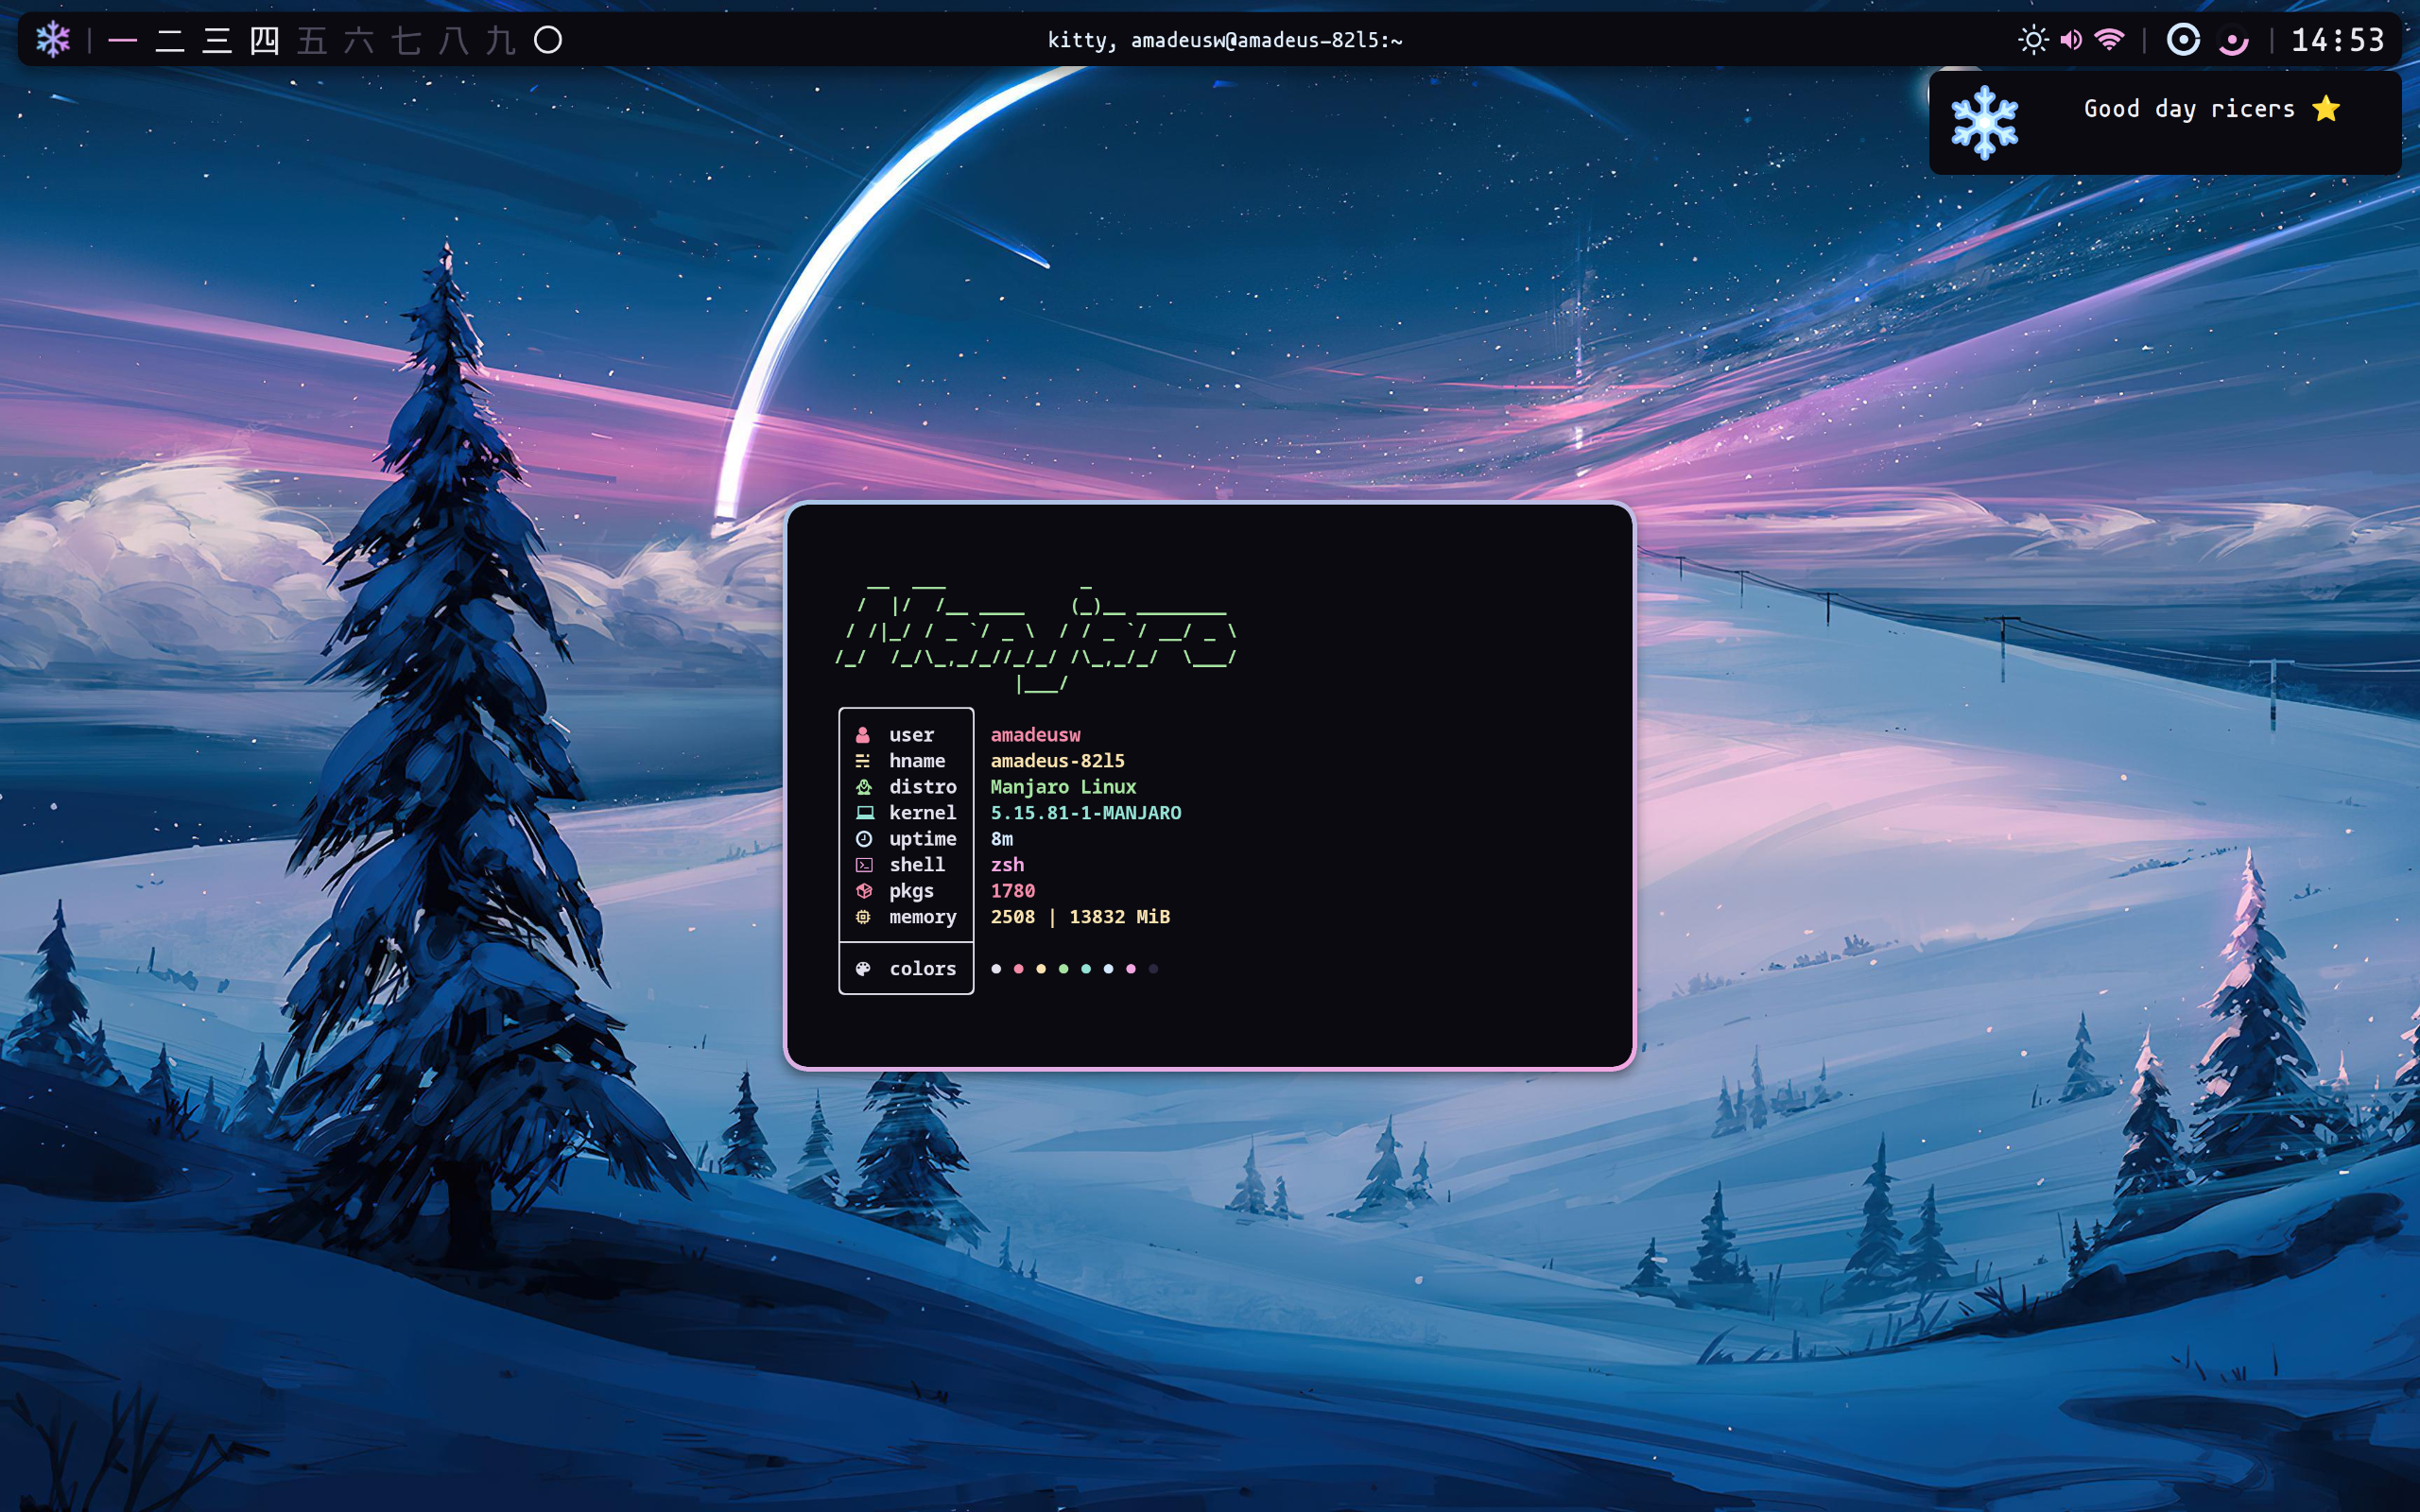This screenshot has width=2420, height=1512.
Task: Switch to workspace 九
Action: tap(500, 40)
